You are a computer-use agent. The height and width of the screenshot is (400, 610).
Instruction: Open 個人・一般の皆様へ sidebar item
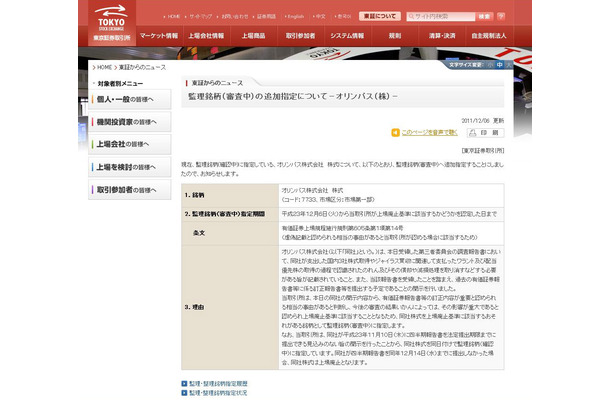click(130, 99)
